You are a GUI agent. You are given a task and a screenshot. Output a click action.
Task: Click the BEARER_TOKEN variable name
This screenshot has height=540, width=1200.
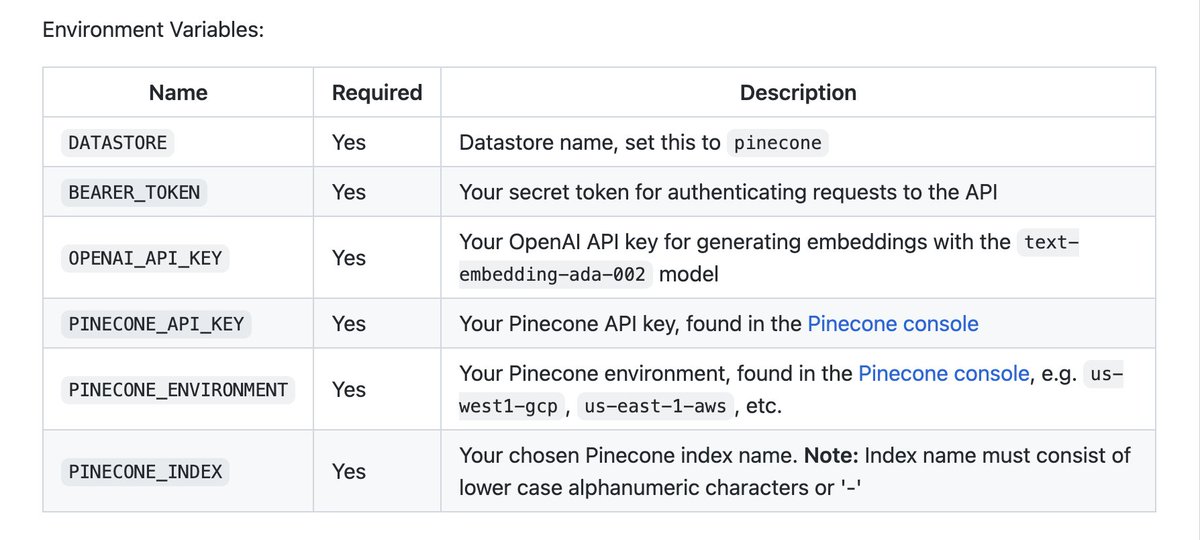point(133,192)
